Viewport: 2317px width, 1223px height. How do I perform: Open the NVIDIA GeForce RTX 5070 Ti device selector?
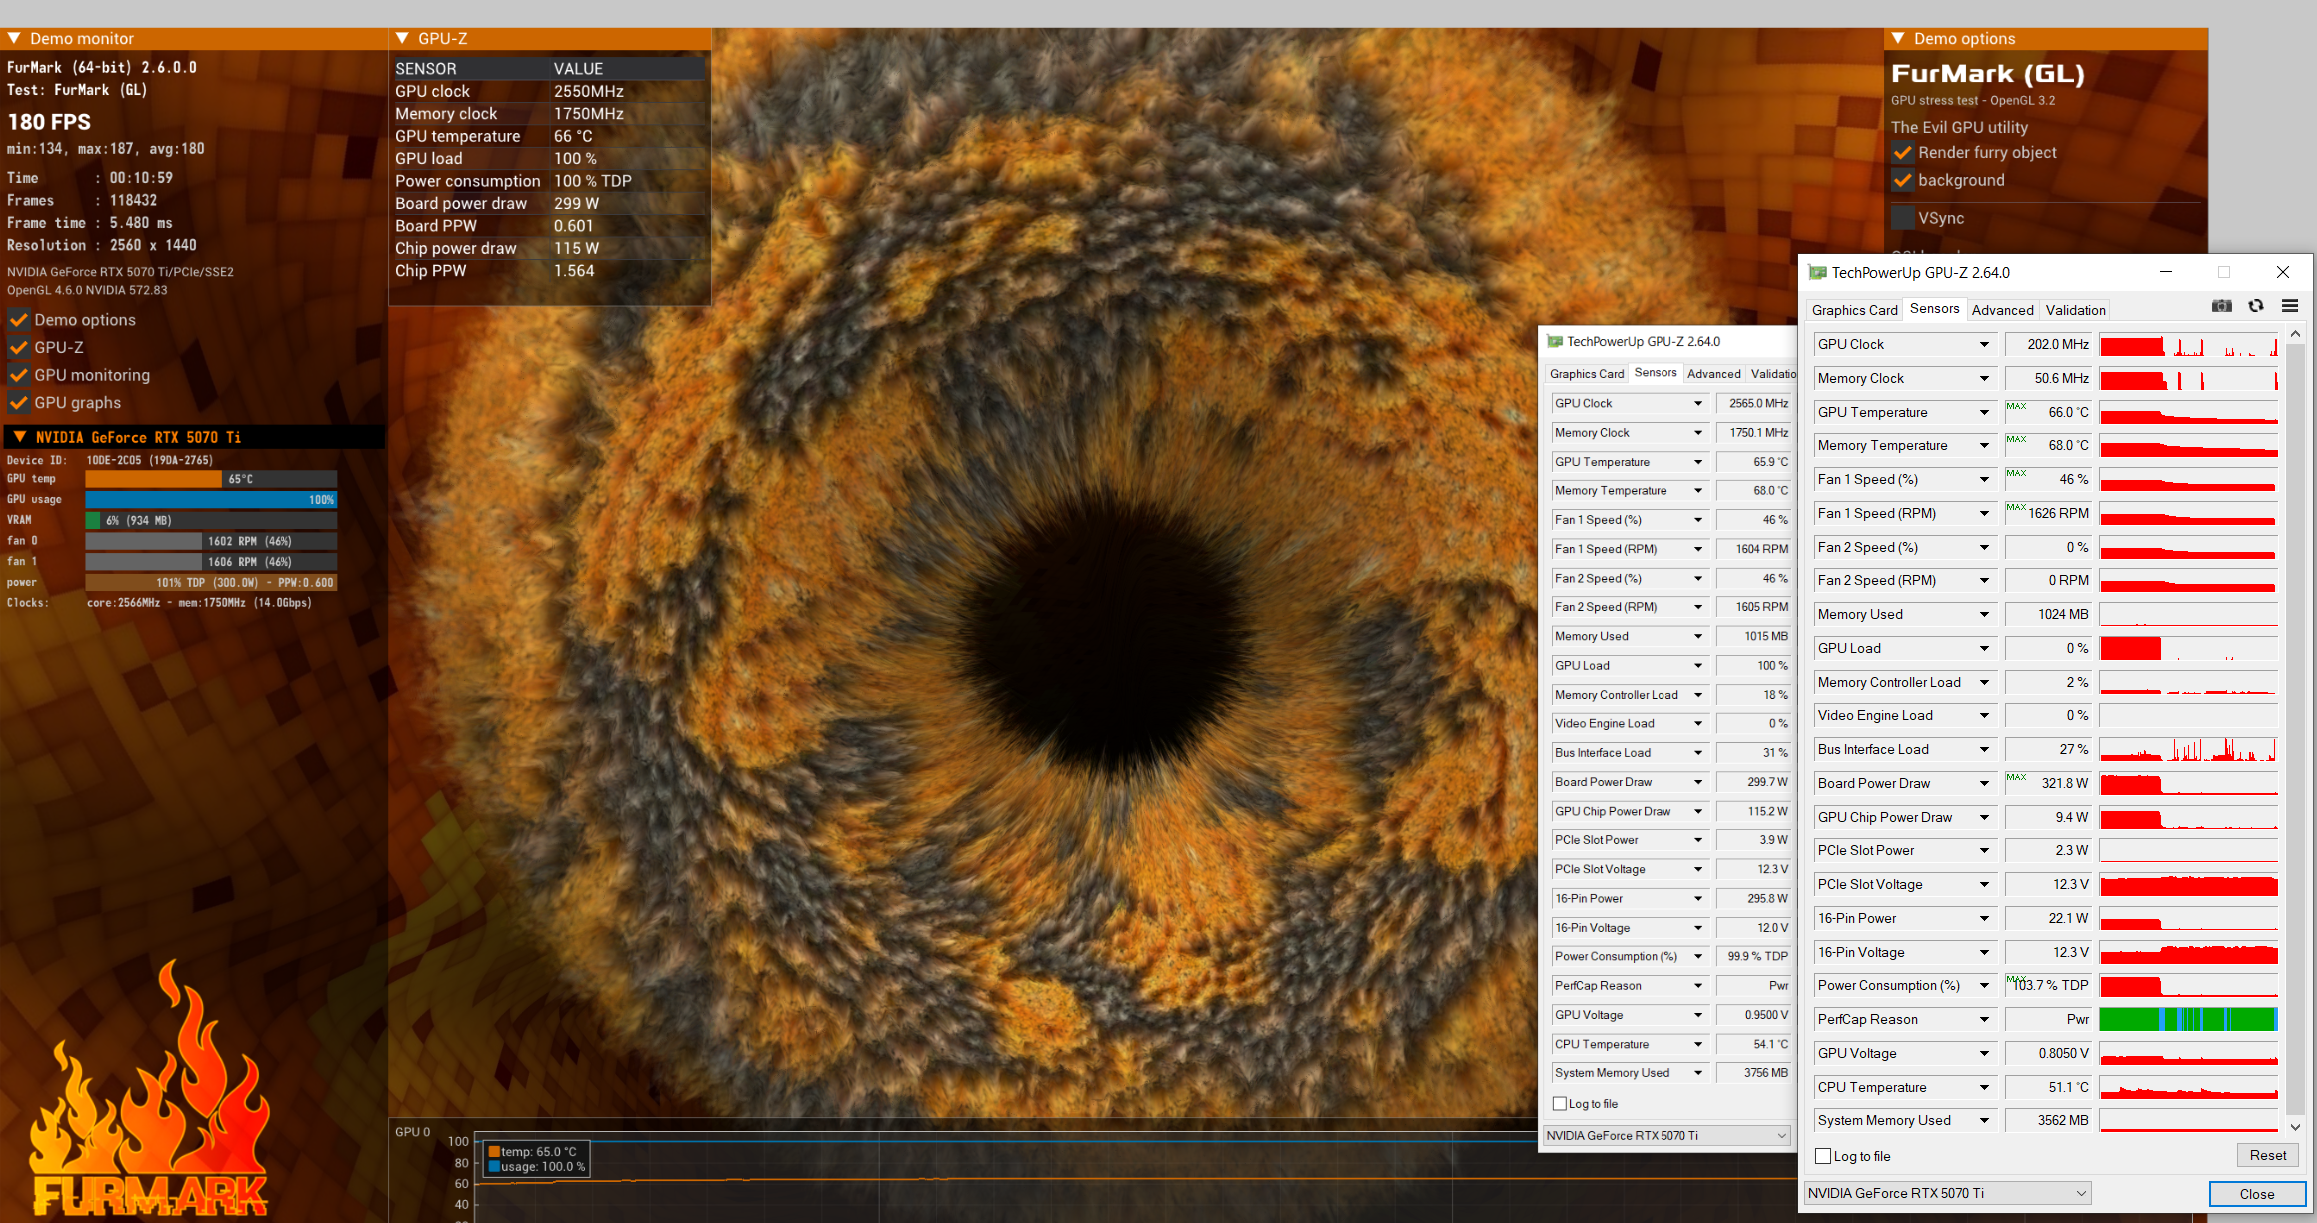(x=1946, y=1193)
